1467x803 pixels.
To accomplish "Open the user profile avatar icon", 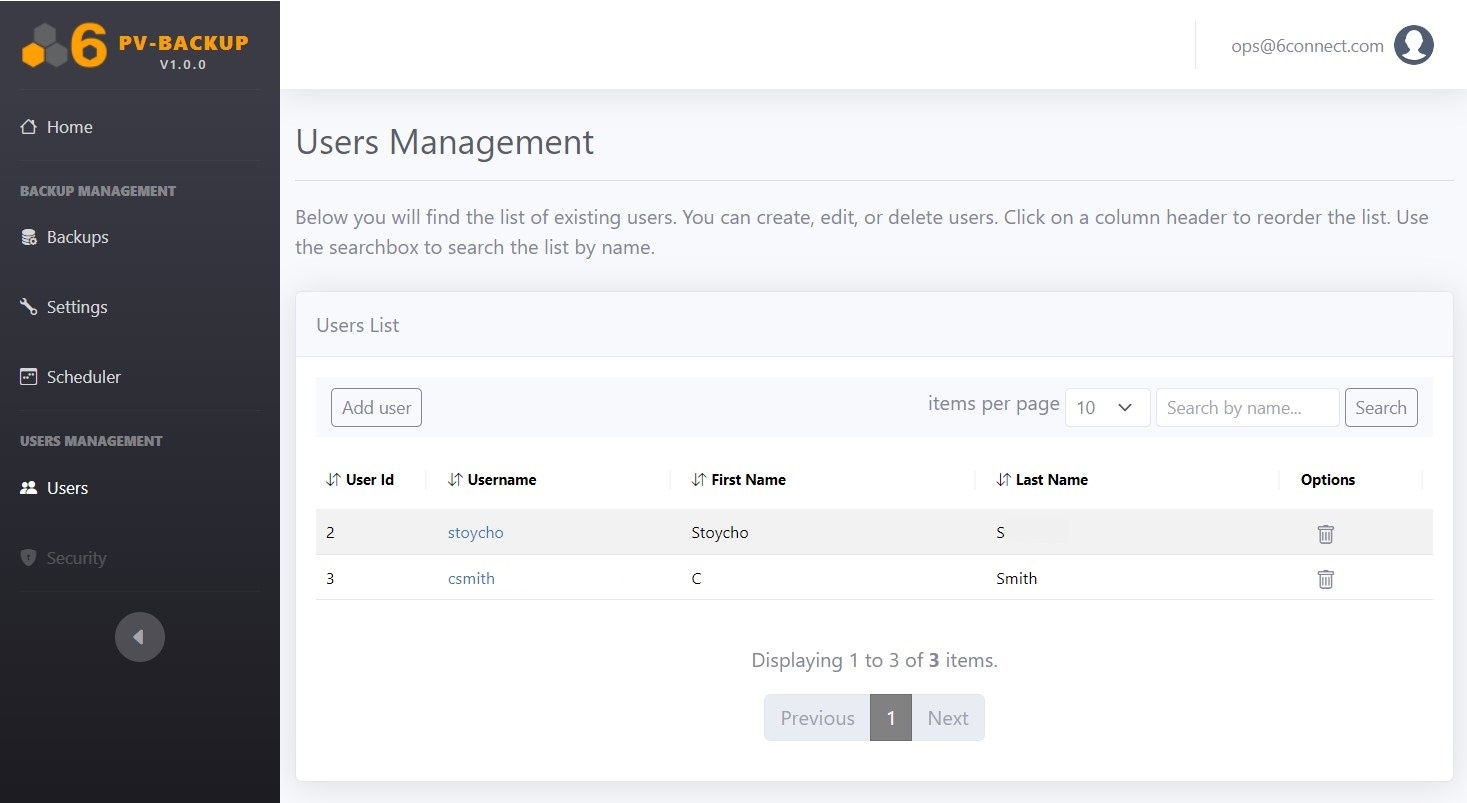I will 1413,45.
